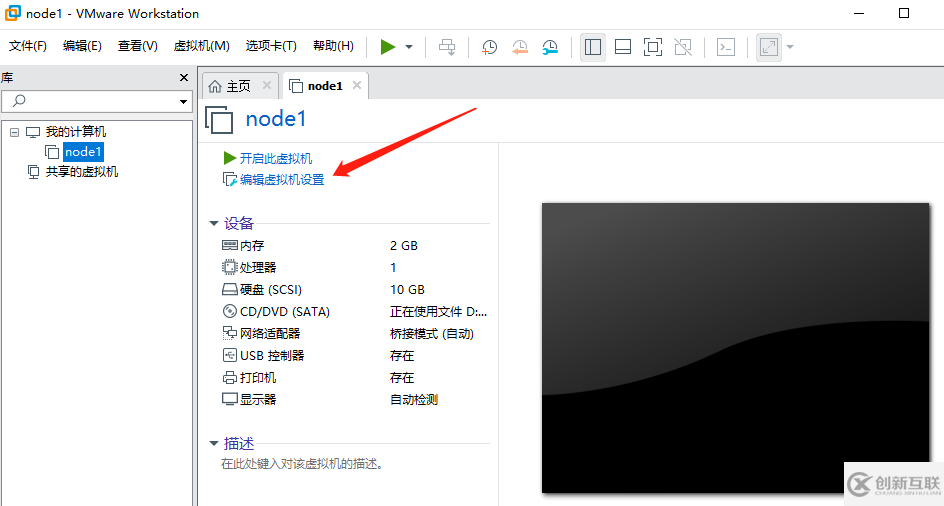Screen dimensions: 944x506
Task: Toggle the thumbnail bar view icon
Action: tap(623, 47)
